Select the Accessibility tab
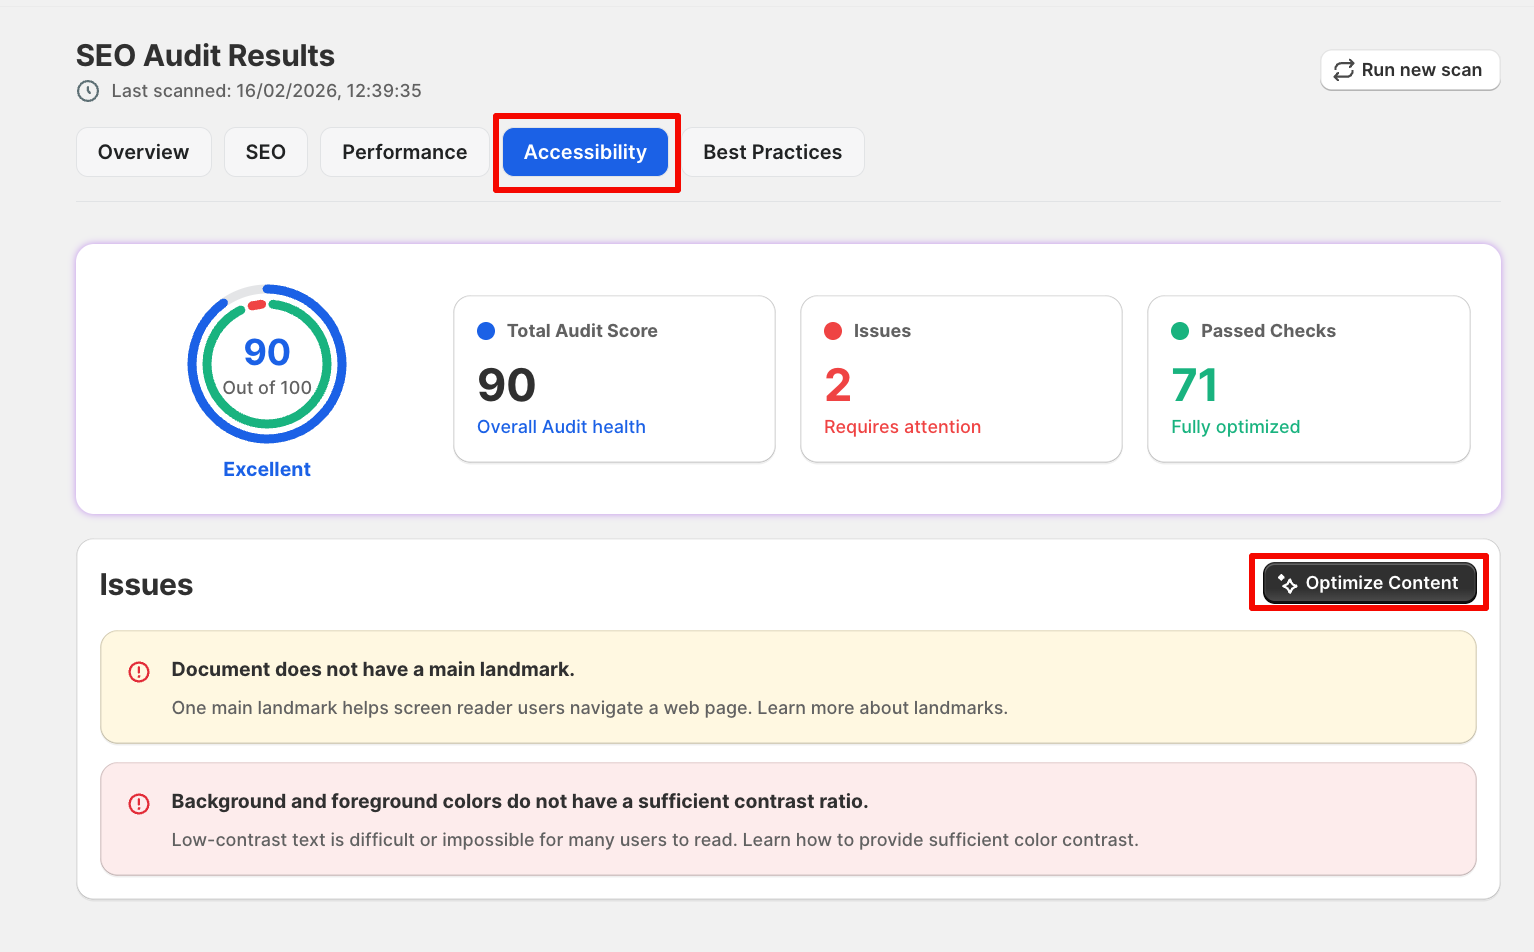Viewport: 1534px width, 952px height. click(585, 152)
